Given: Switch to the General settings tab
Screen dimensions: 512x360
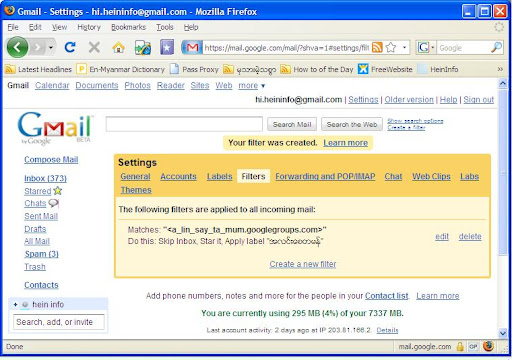Looking at the screenshot, I should pos(135,176).
